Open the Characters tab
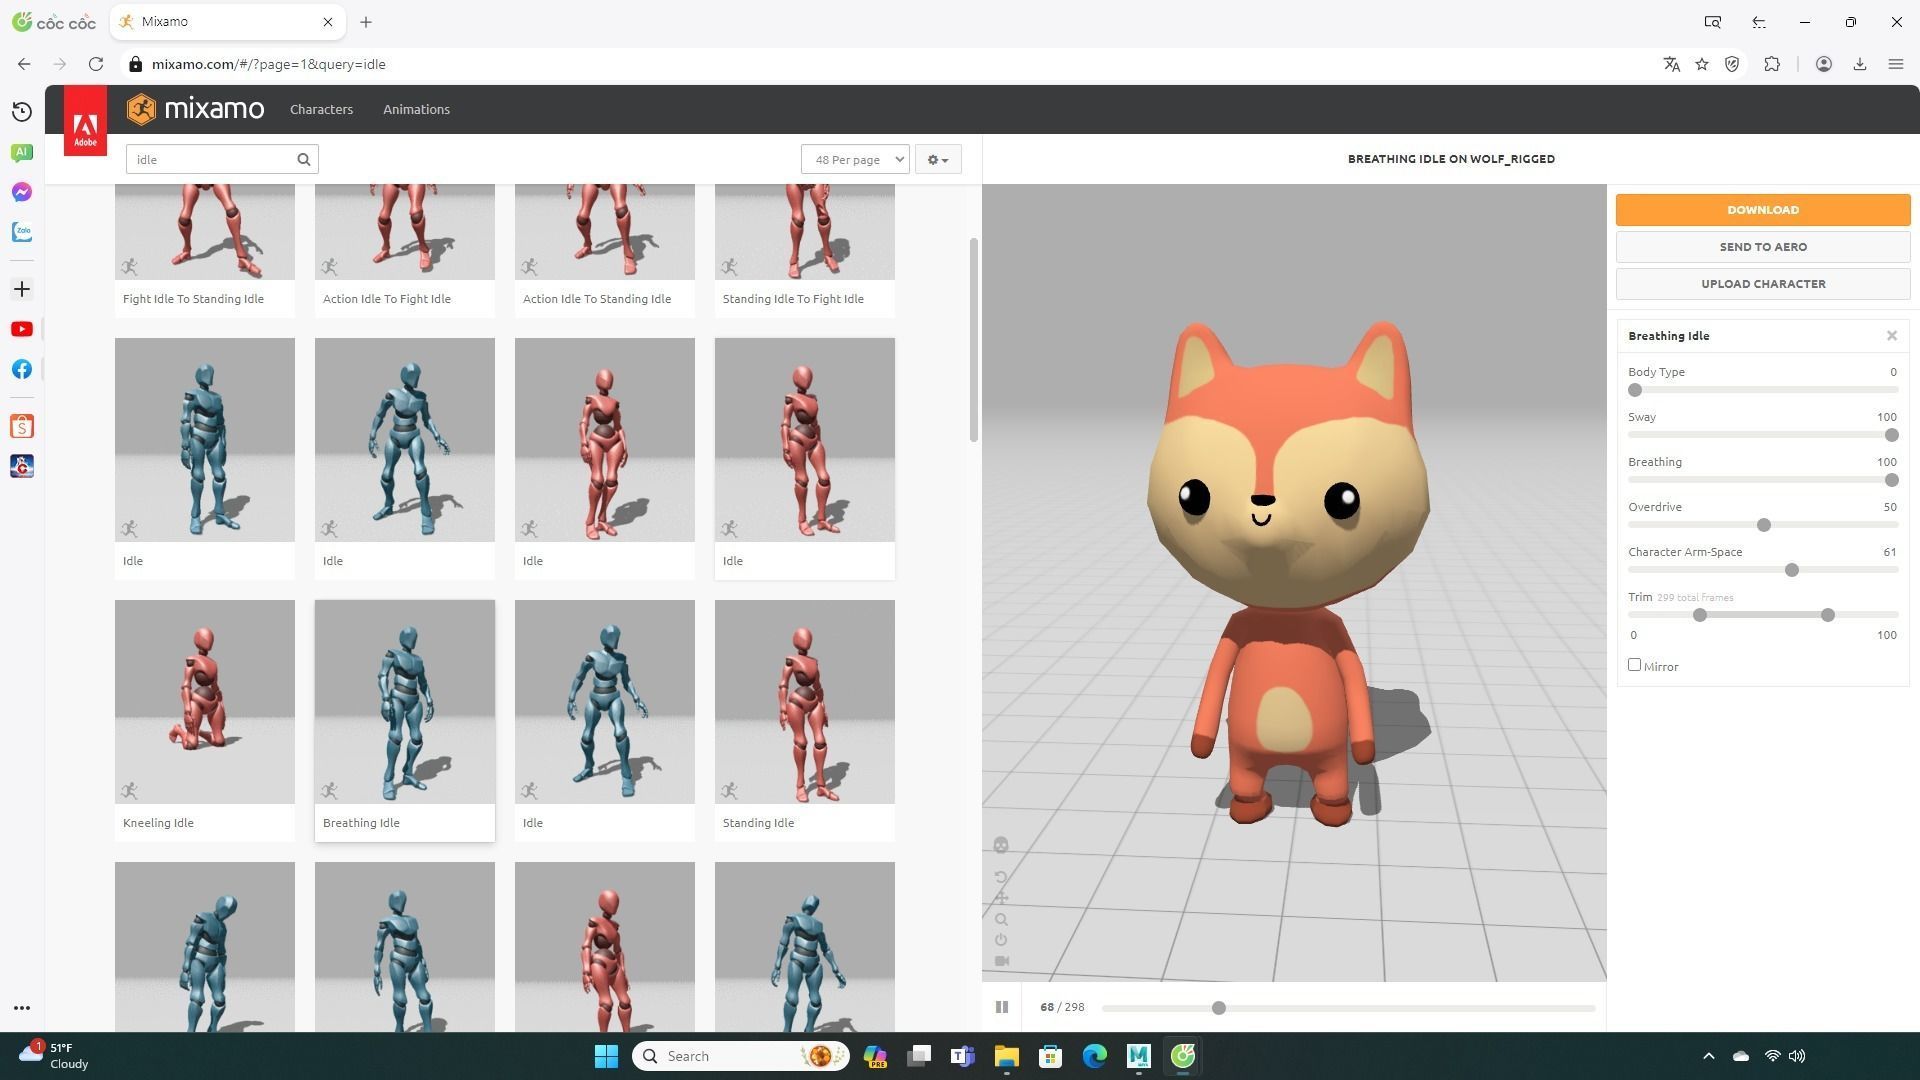 (321, 109)
